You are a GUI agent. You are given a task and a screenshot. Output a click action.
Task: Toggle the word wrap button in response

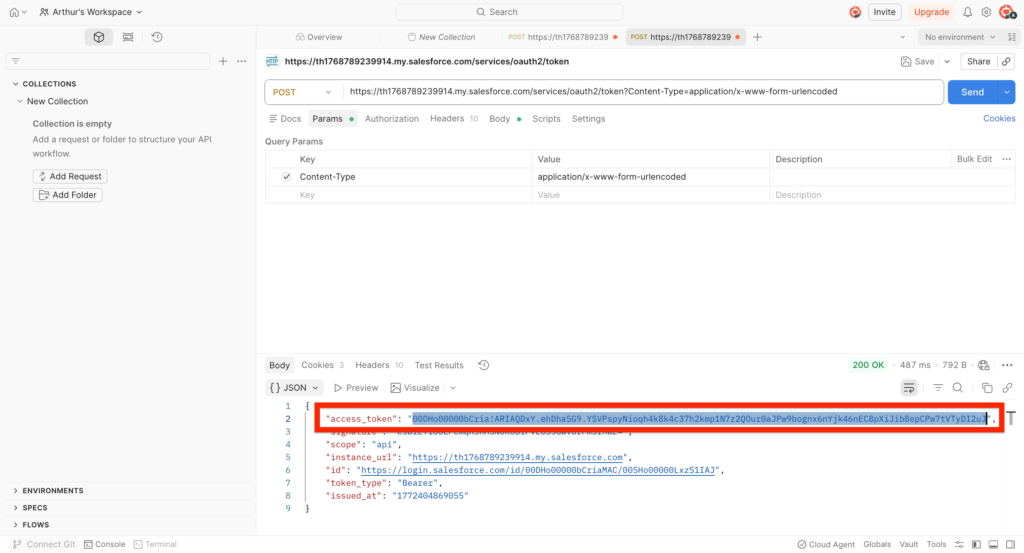coord(909,388)
